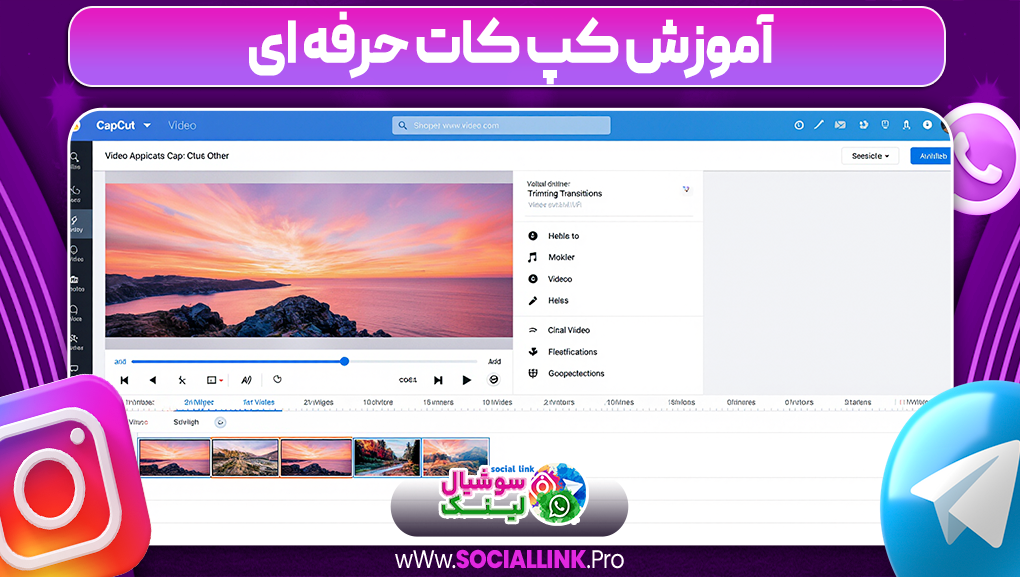The width and height of the screenshot is (1020, 577).
Task: Select the 2tvWiges timeline tab
Action: click(318, 402)
